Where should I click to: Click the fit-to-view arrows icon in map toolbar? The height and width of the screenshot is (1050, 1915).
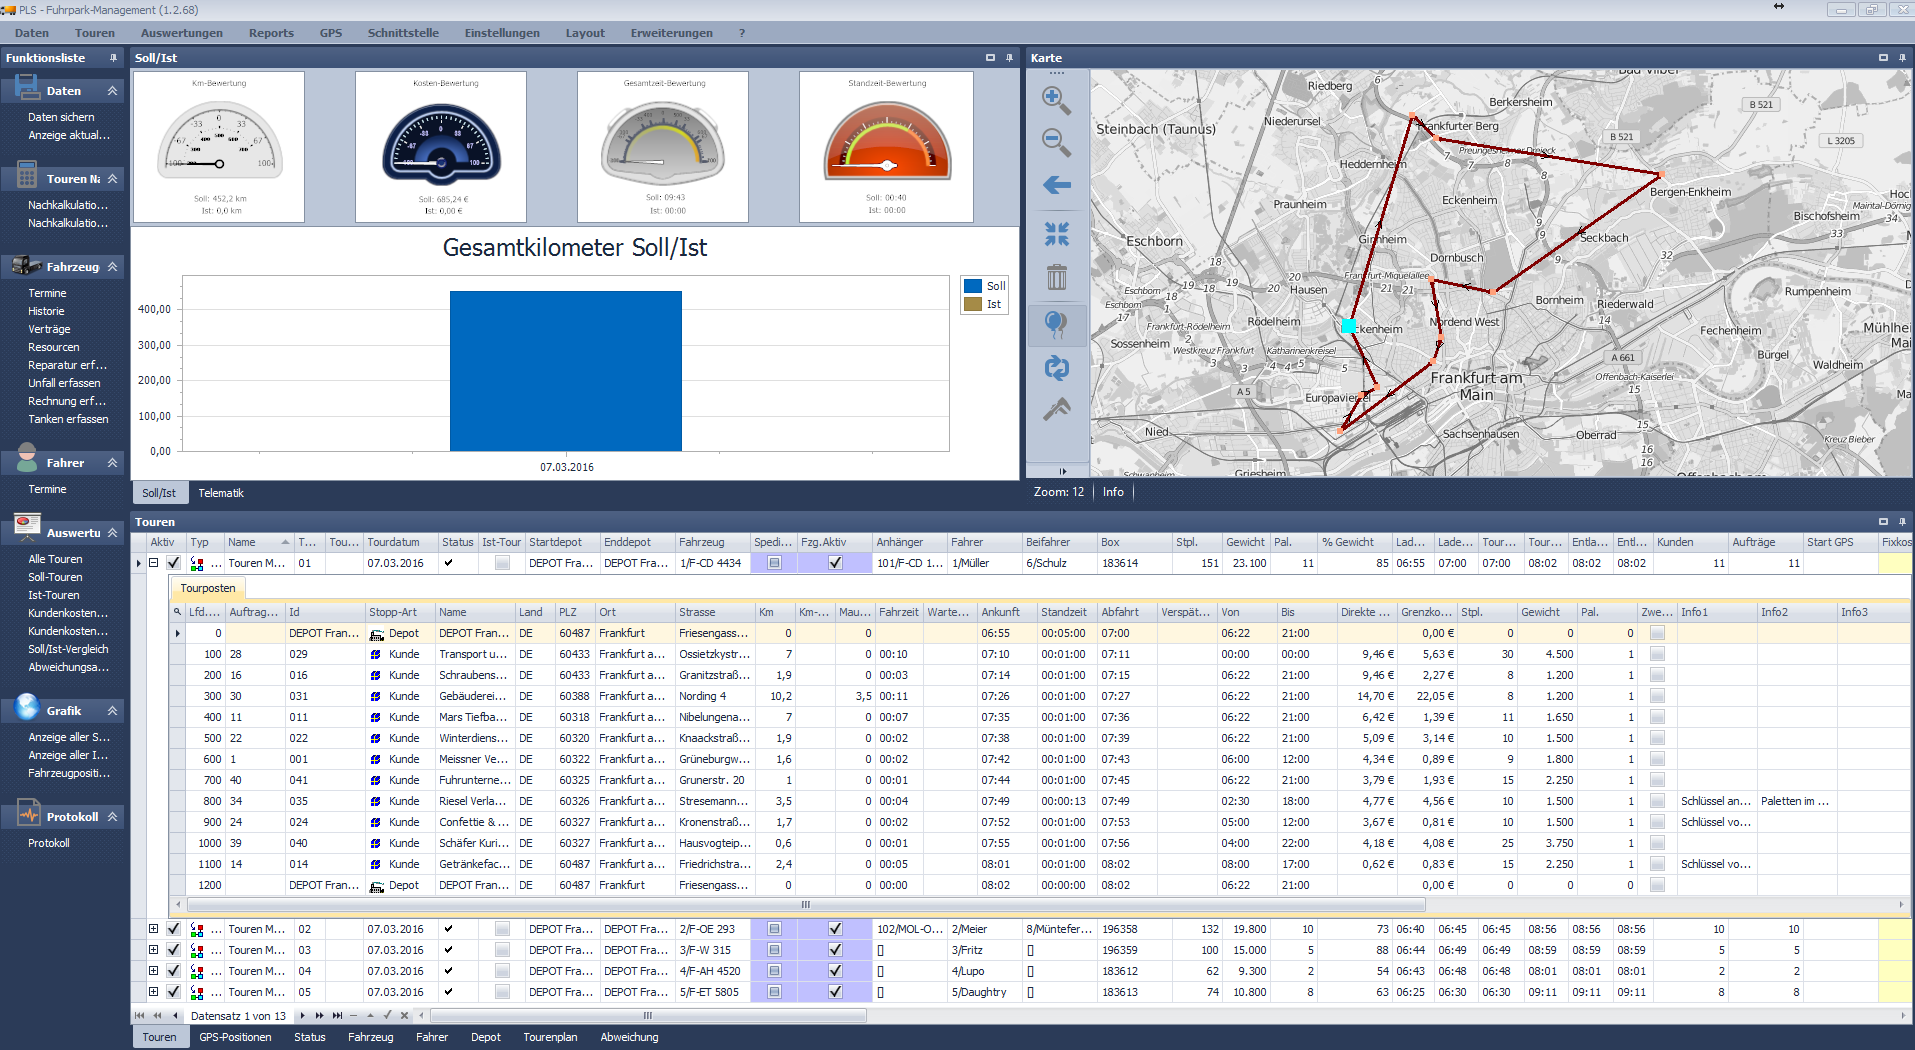pos(1056,234)
